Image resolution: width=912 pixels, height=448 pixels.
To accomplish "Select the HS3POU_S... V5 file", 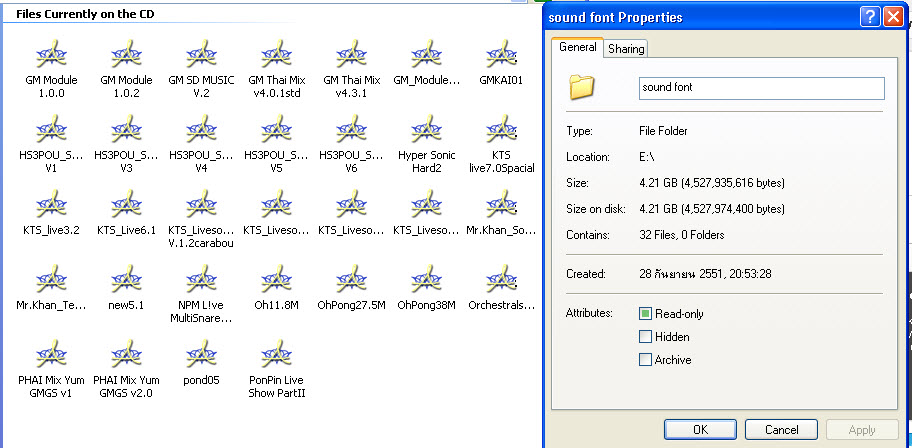I will [276, 145].
